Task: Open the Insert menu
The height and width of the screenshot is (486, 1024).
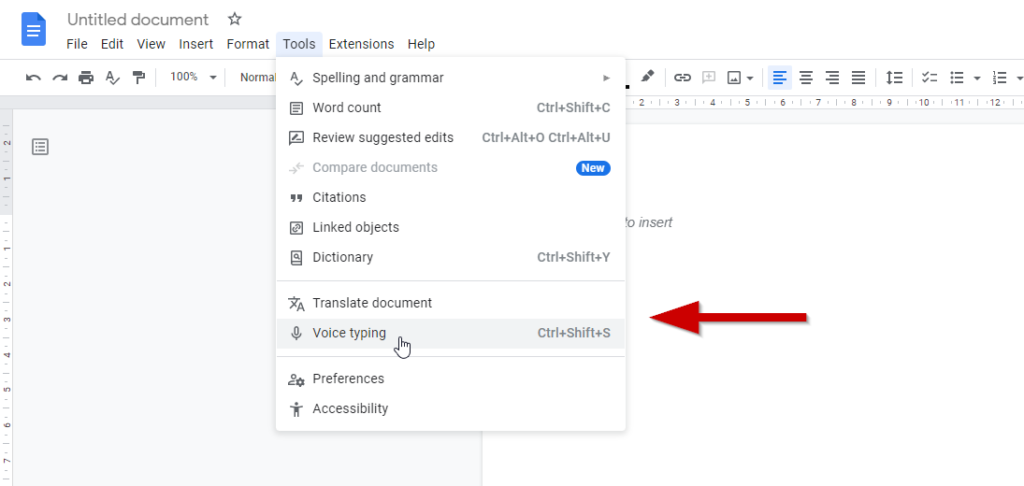Action: (196, 44)
